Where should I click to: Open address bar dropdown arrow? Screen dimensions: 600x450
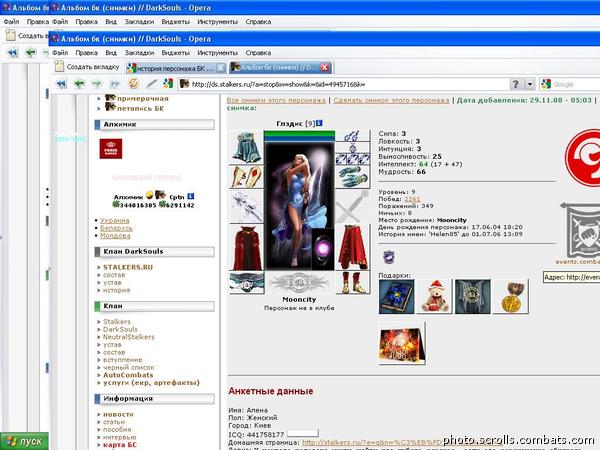point(530,84)
